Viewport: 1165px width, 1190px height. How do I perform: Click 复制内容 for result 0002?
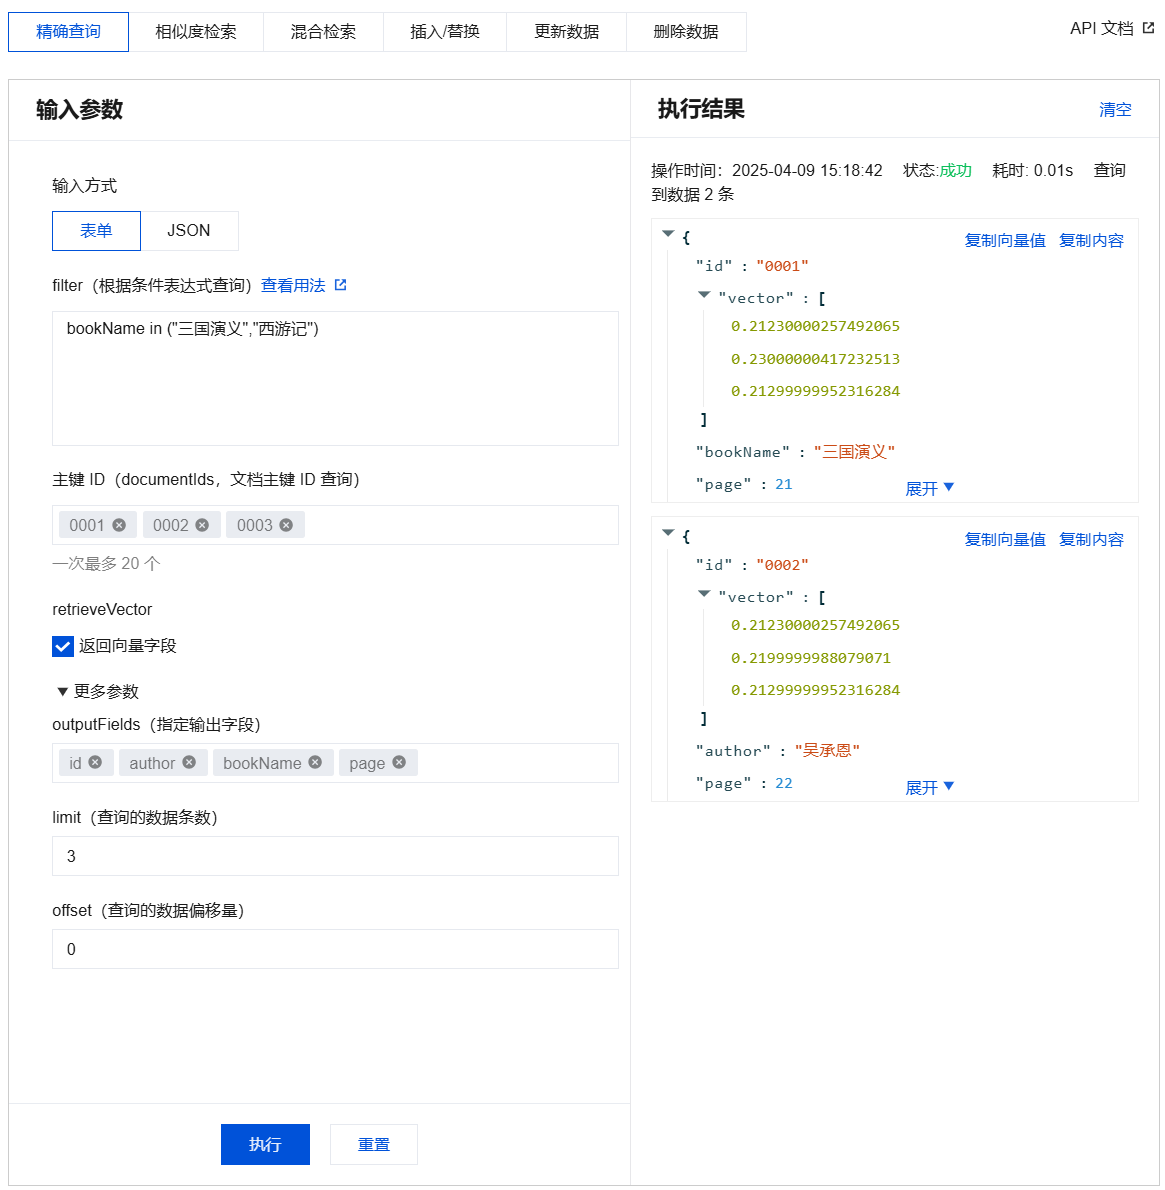1091,540
